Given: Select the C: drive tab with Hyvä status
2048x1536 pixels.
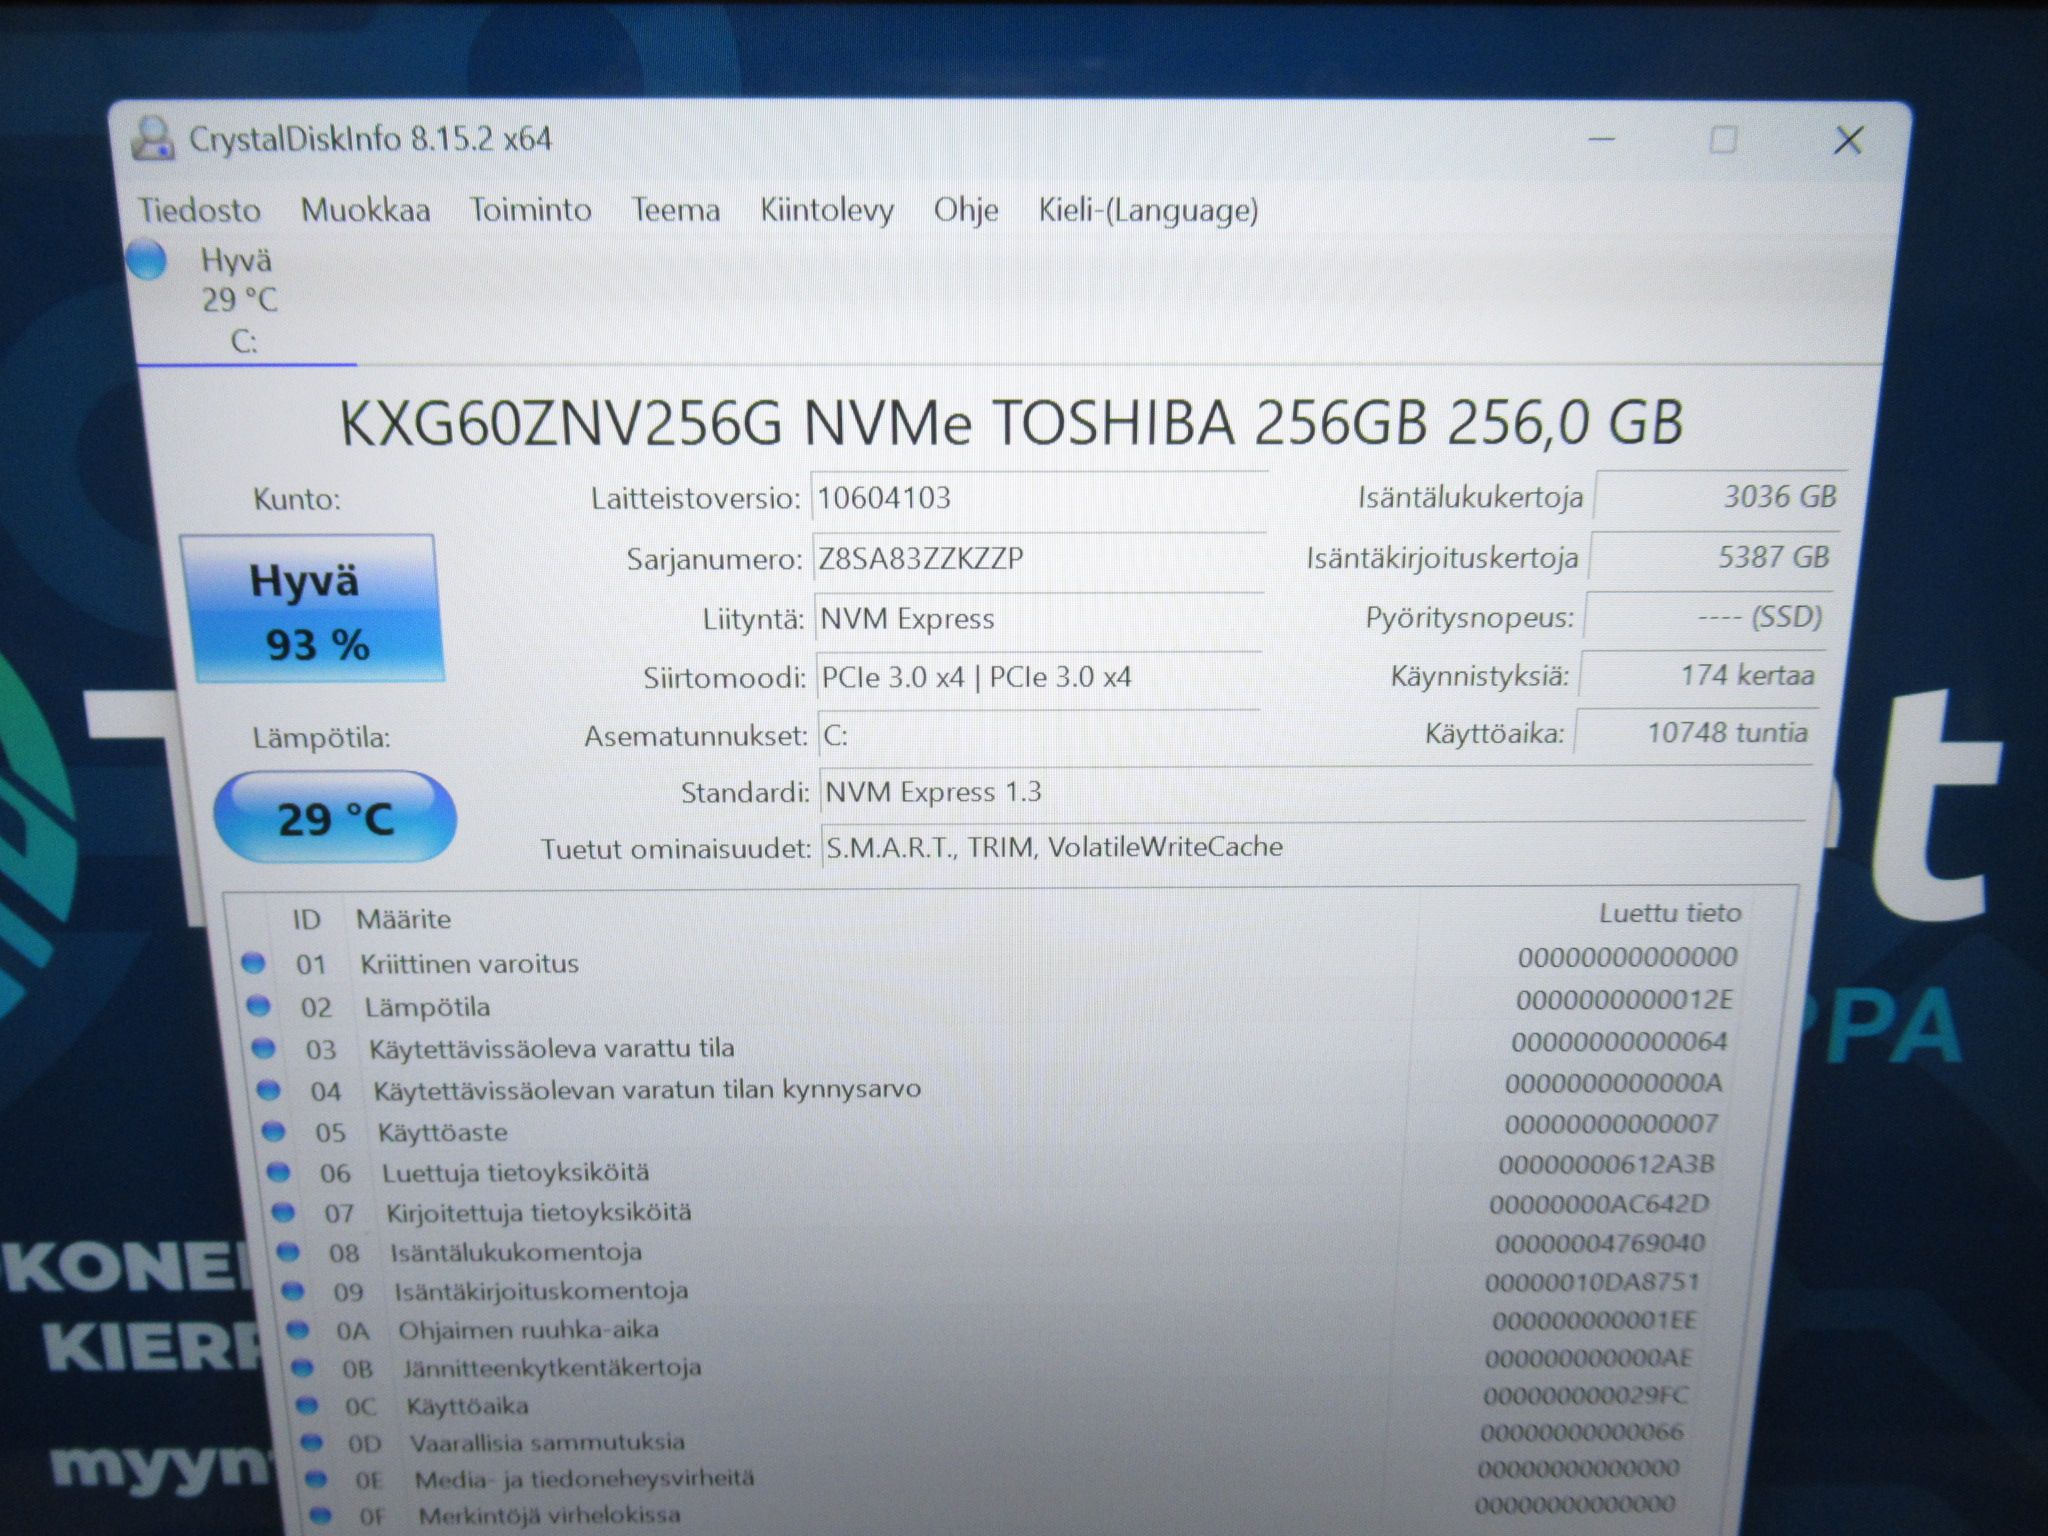Looking at the screenshot, I should (240, 300).
